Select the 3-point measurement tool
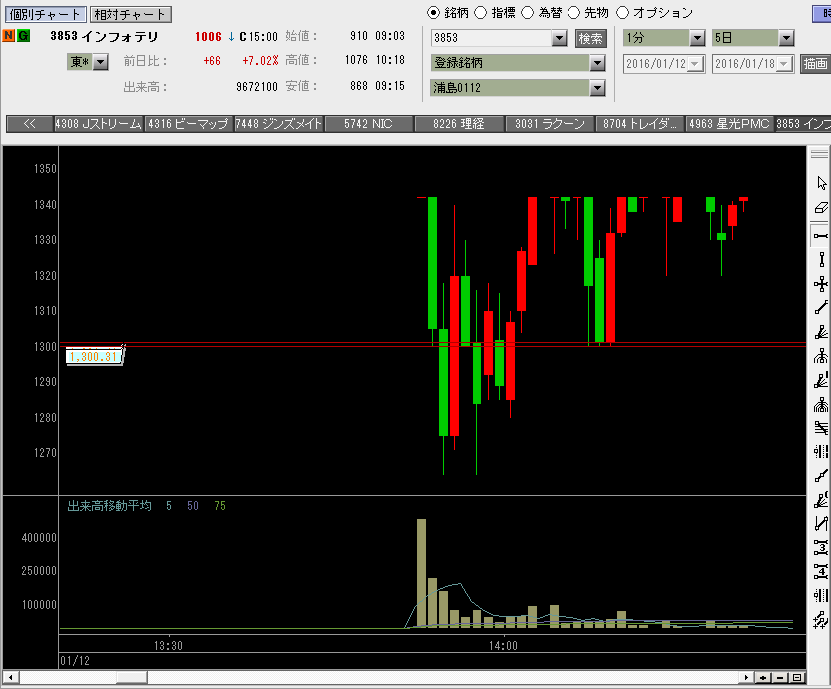 tap(821, 547)
